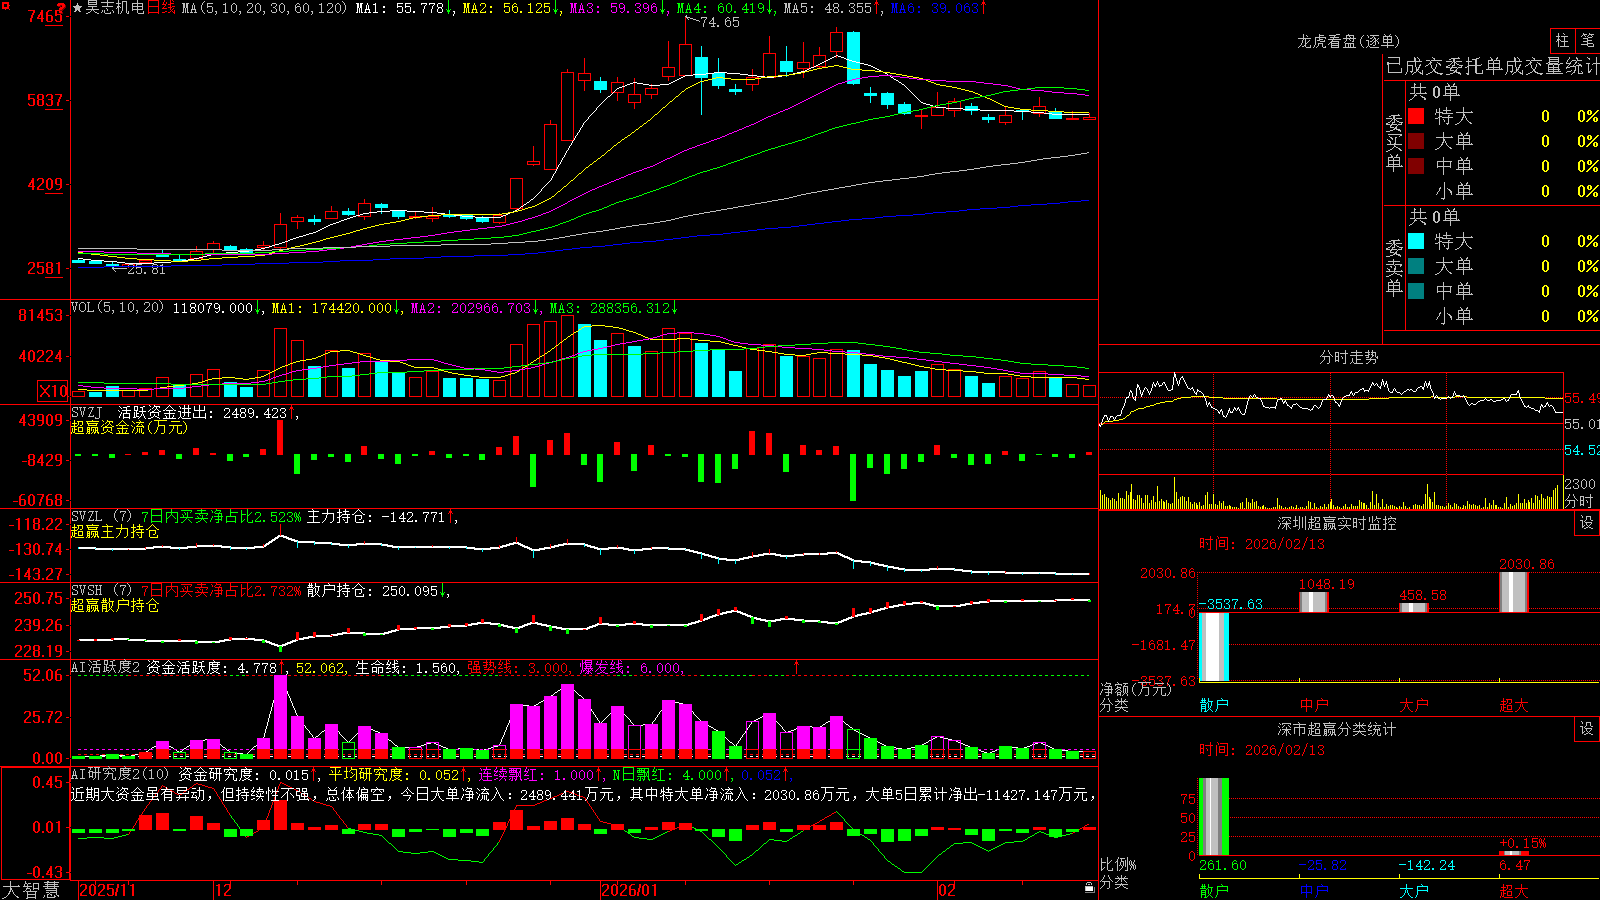Click the dark red 中单 buy-order swatch
1600x900 pixels.
coord(1416,166)
